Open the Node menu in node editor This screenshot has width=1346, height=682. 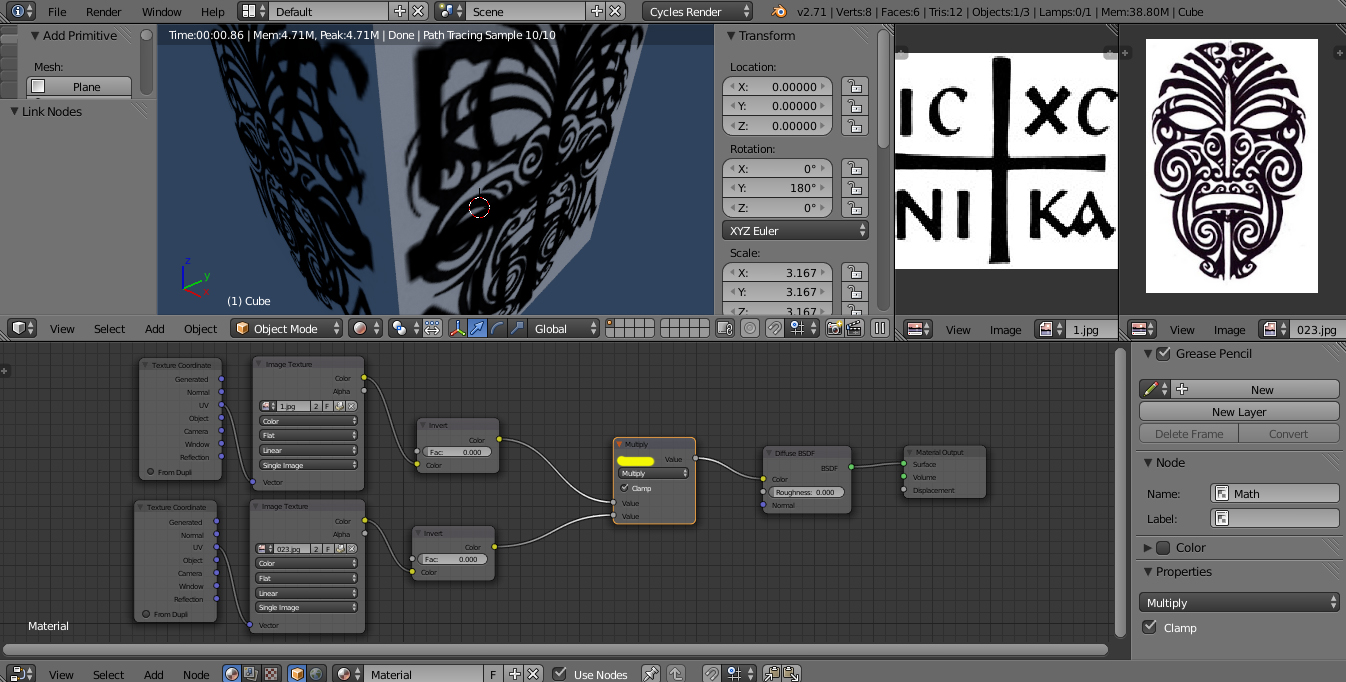(196, 674)
